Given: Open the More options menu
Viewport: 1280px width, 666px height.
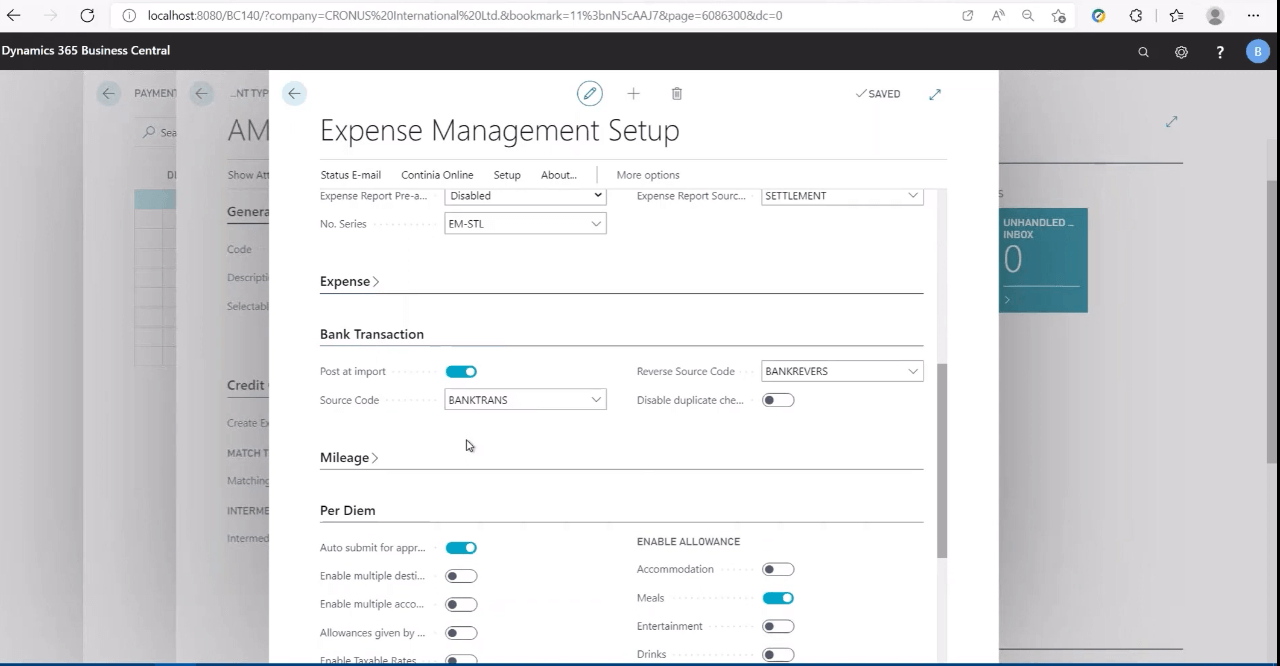Looking at the screenshot, I should (x=647, y=174).
